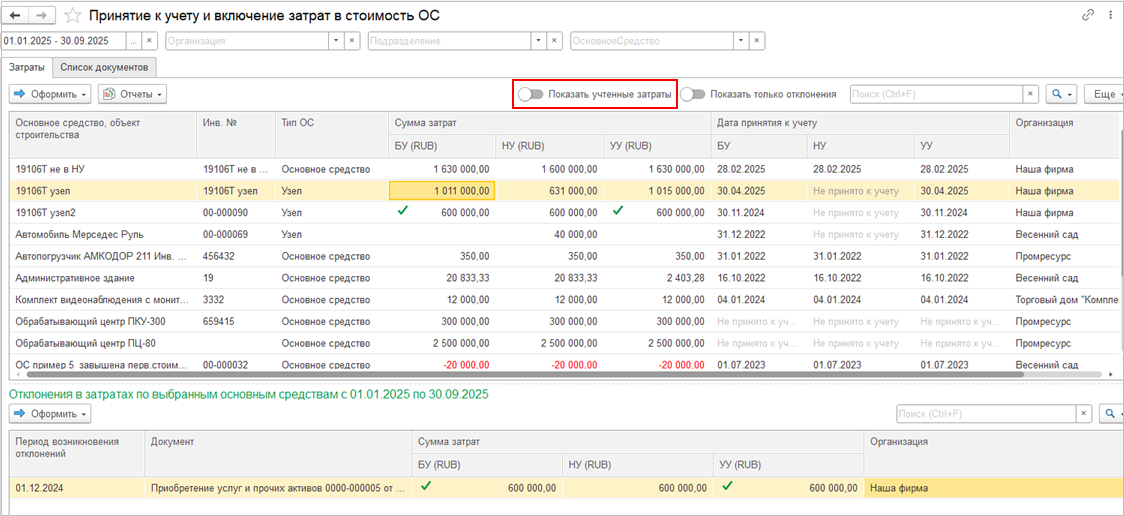The width and height of the screenshot is (1124, 516).
Task: Toggle Показать только отклонения switch
Action: (693, 94)
